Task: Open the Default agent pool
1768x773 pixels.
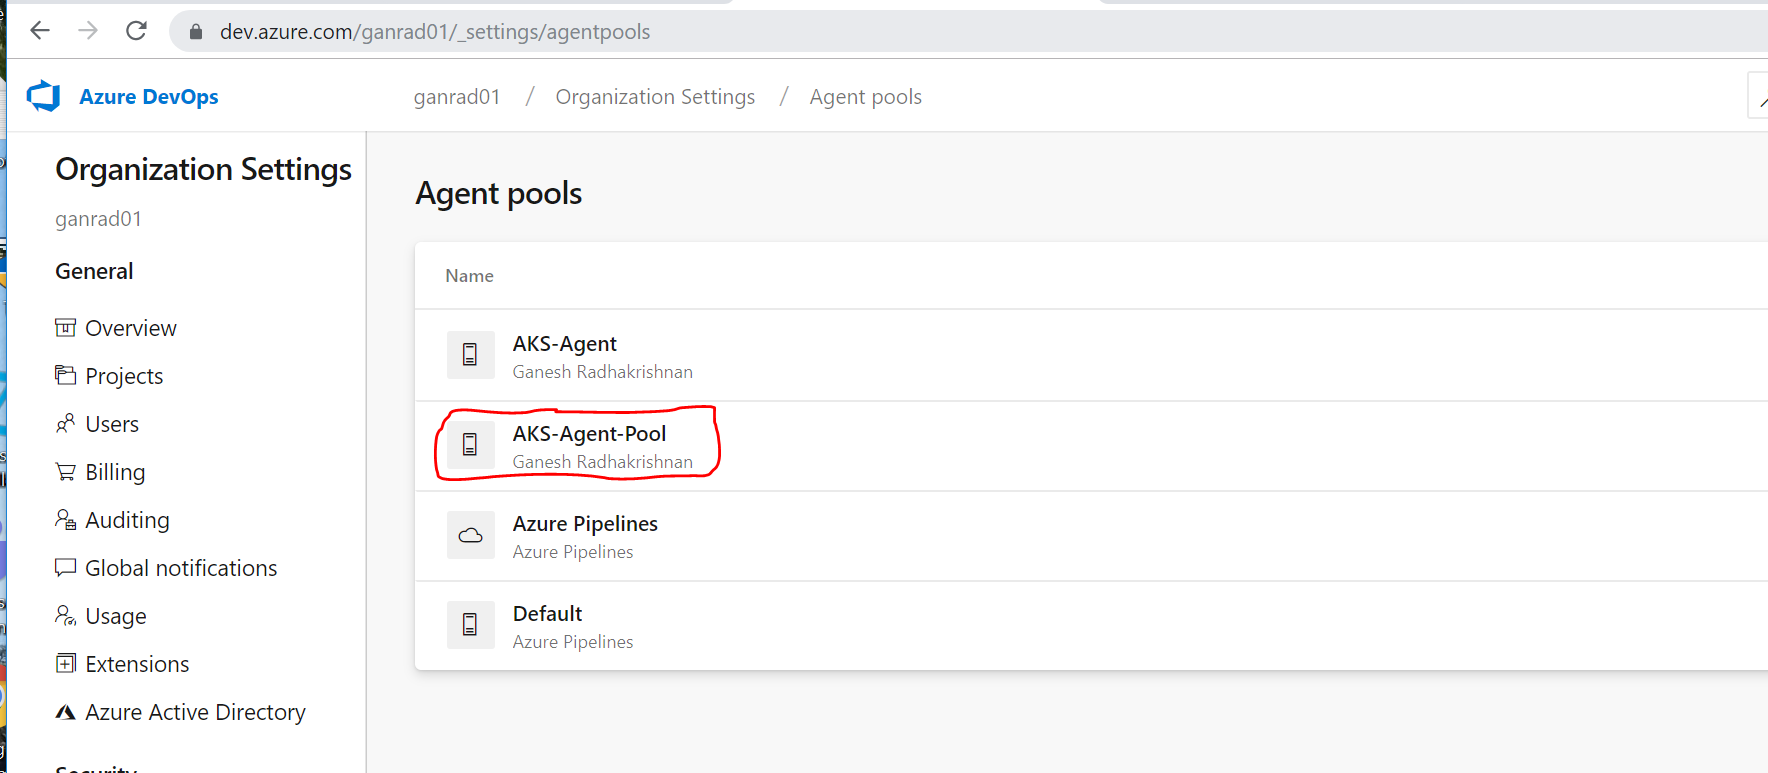Action: [547, 614]
